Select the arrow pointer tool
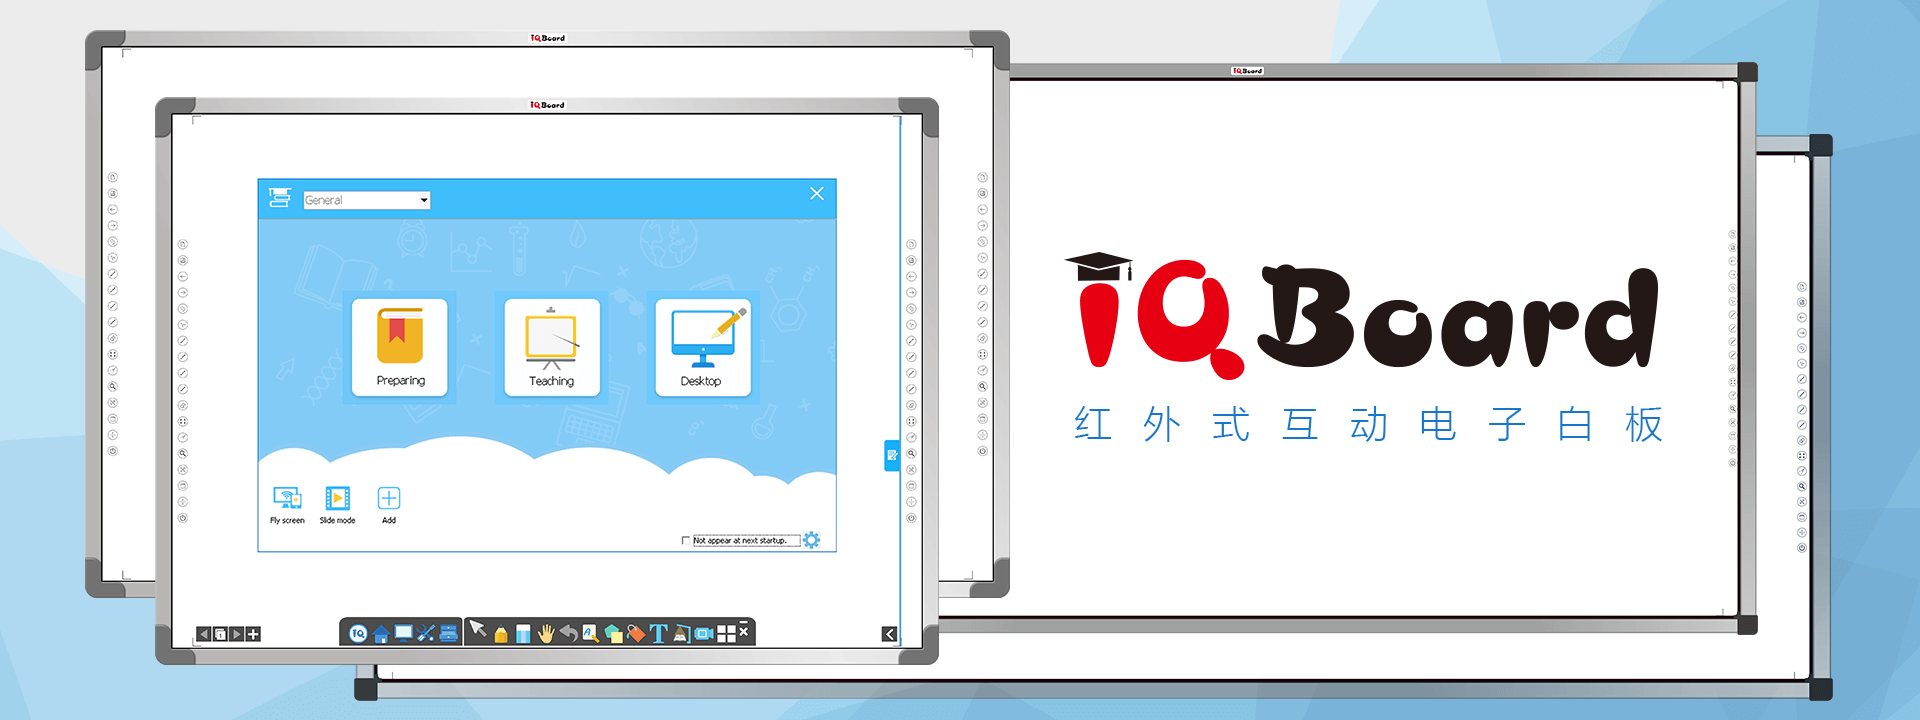Screen dimensions: 1920x720 pyautogui.click(x=478, y=630)
